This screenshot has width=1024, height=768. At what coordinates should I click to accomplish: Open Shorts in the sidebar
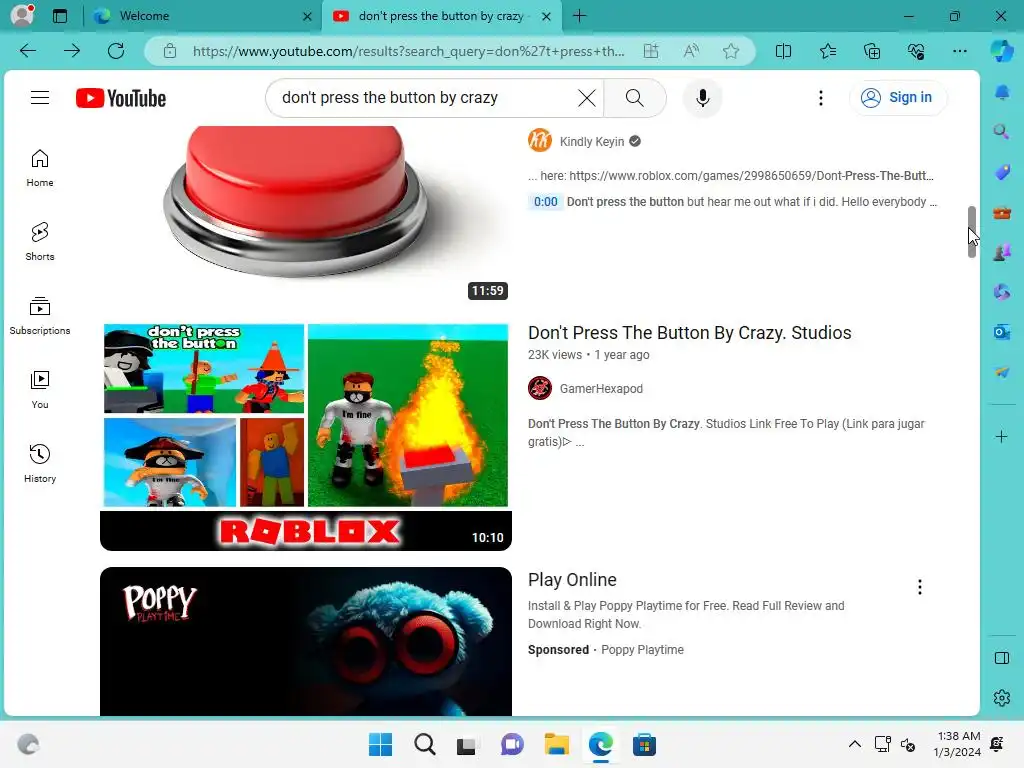click(x=40, y=242)
